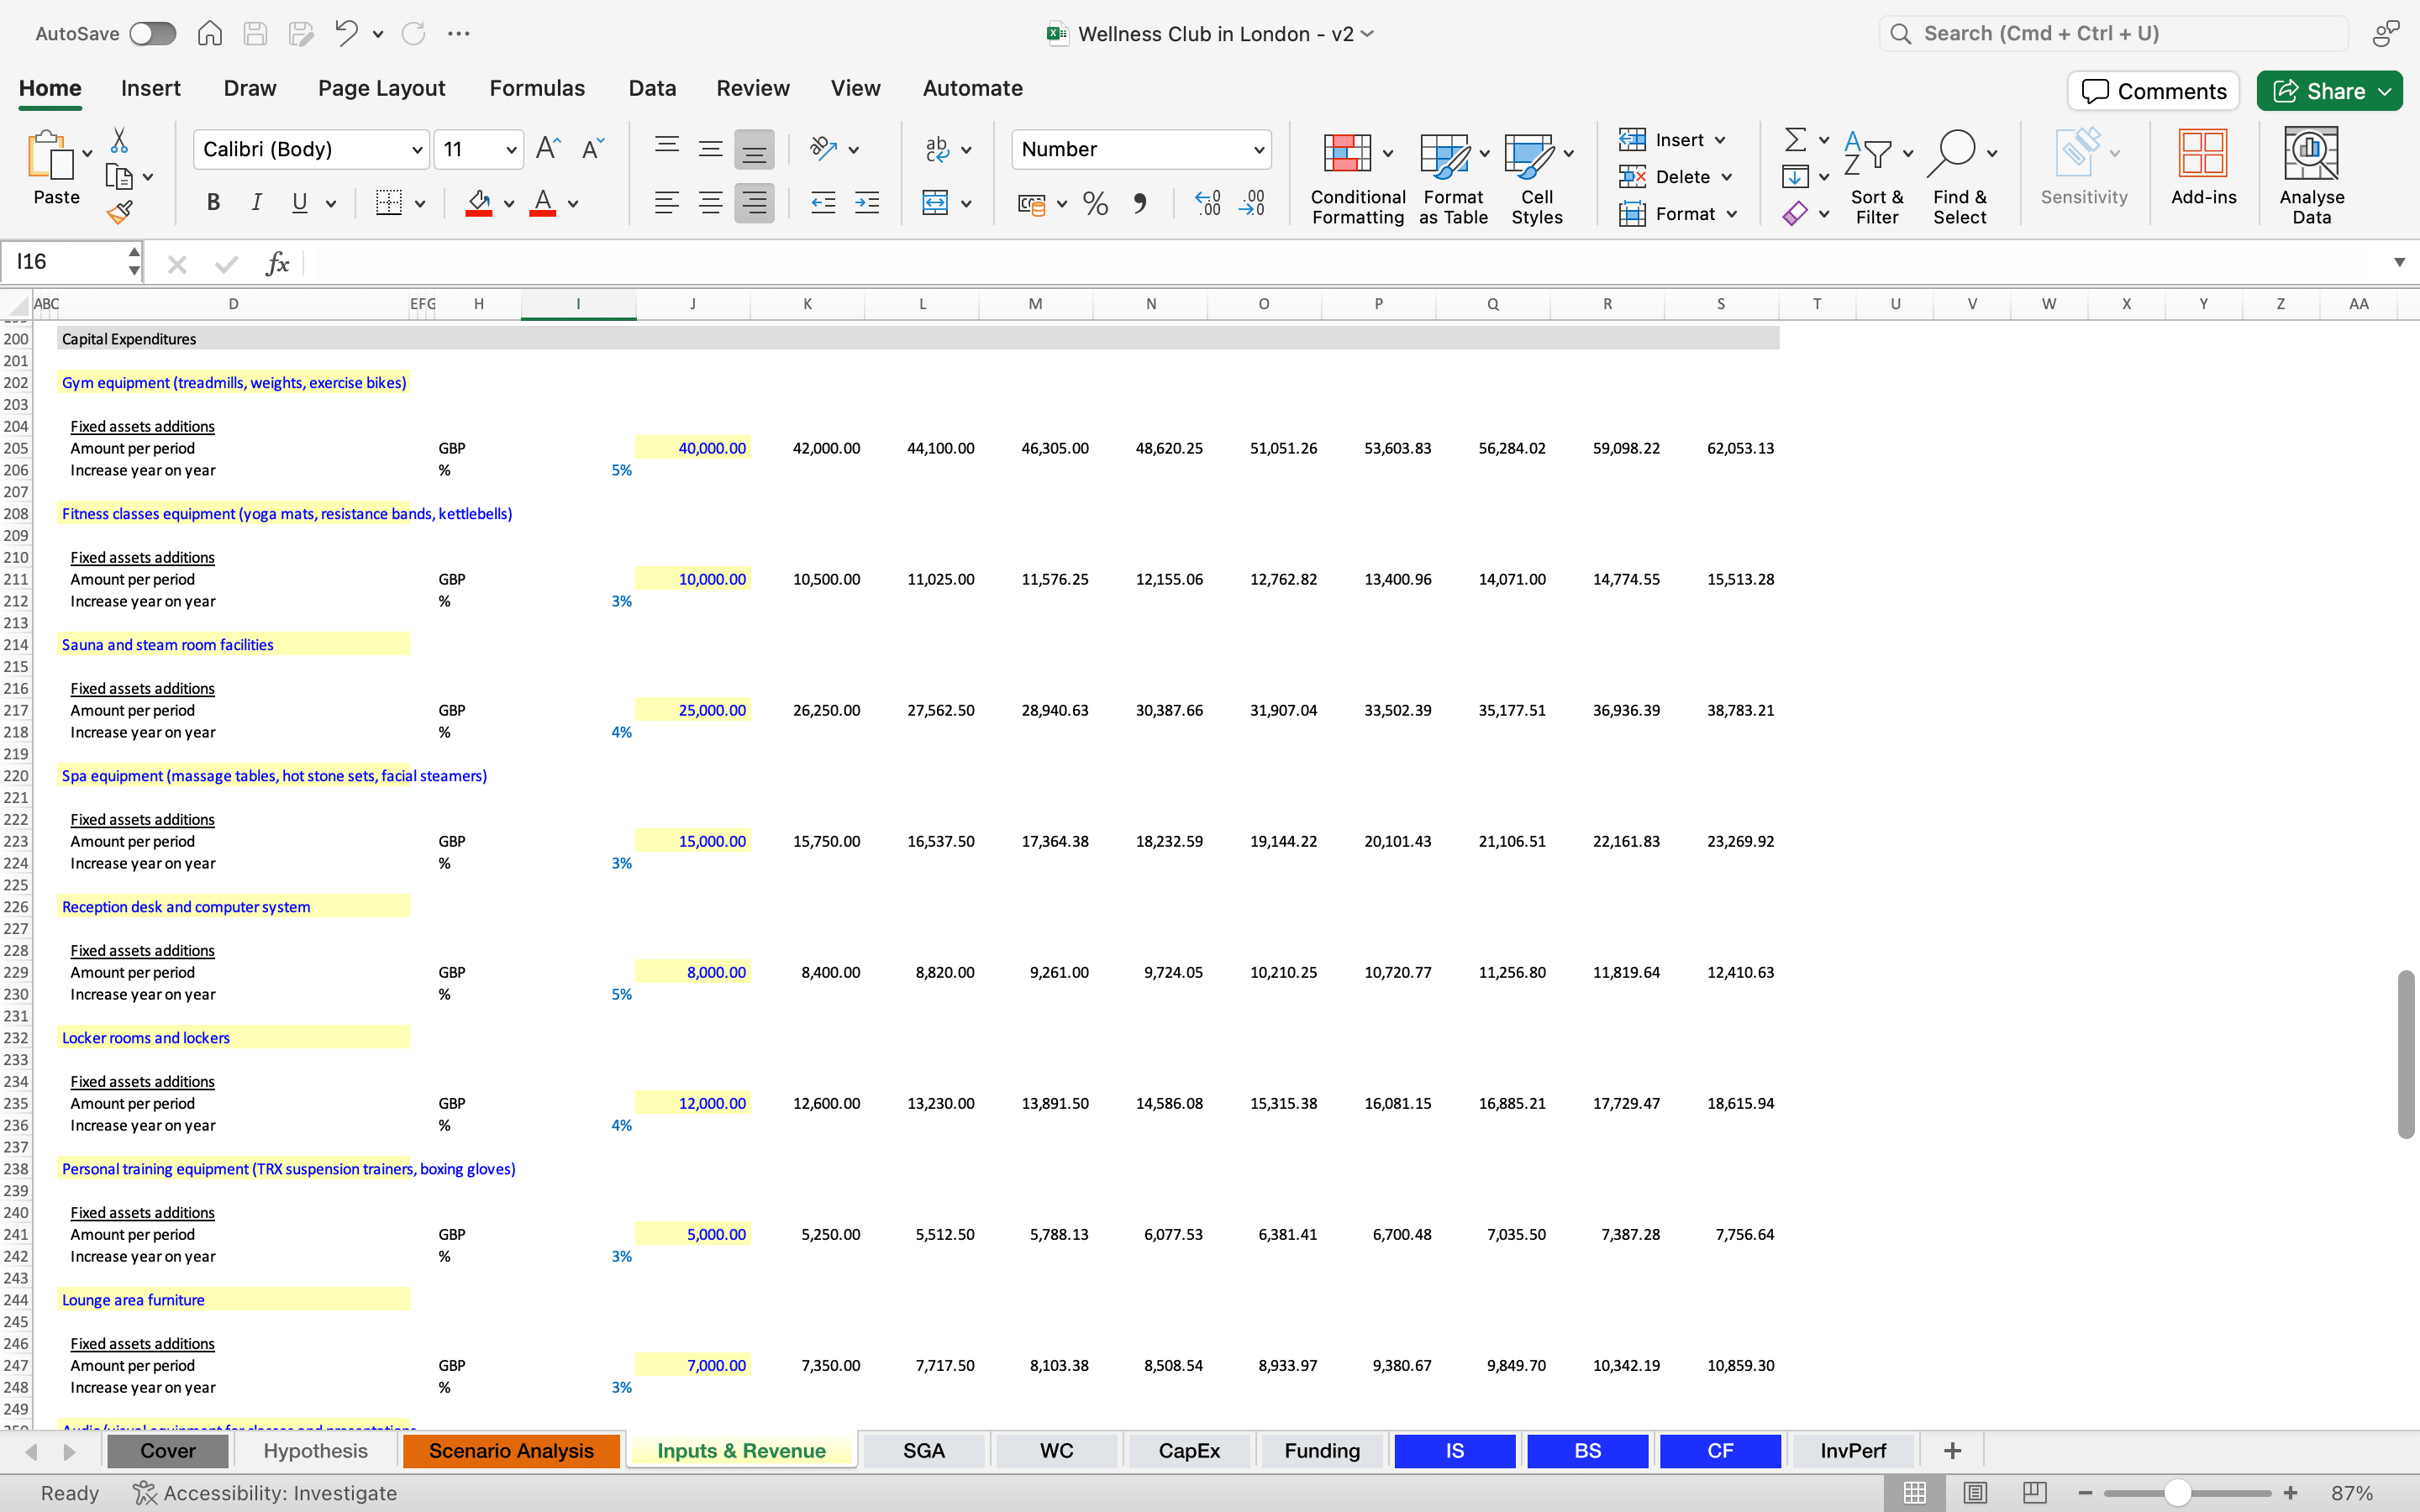Click the vertical scrollbar thumb

click(2406, 1053)
